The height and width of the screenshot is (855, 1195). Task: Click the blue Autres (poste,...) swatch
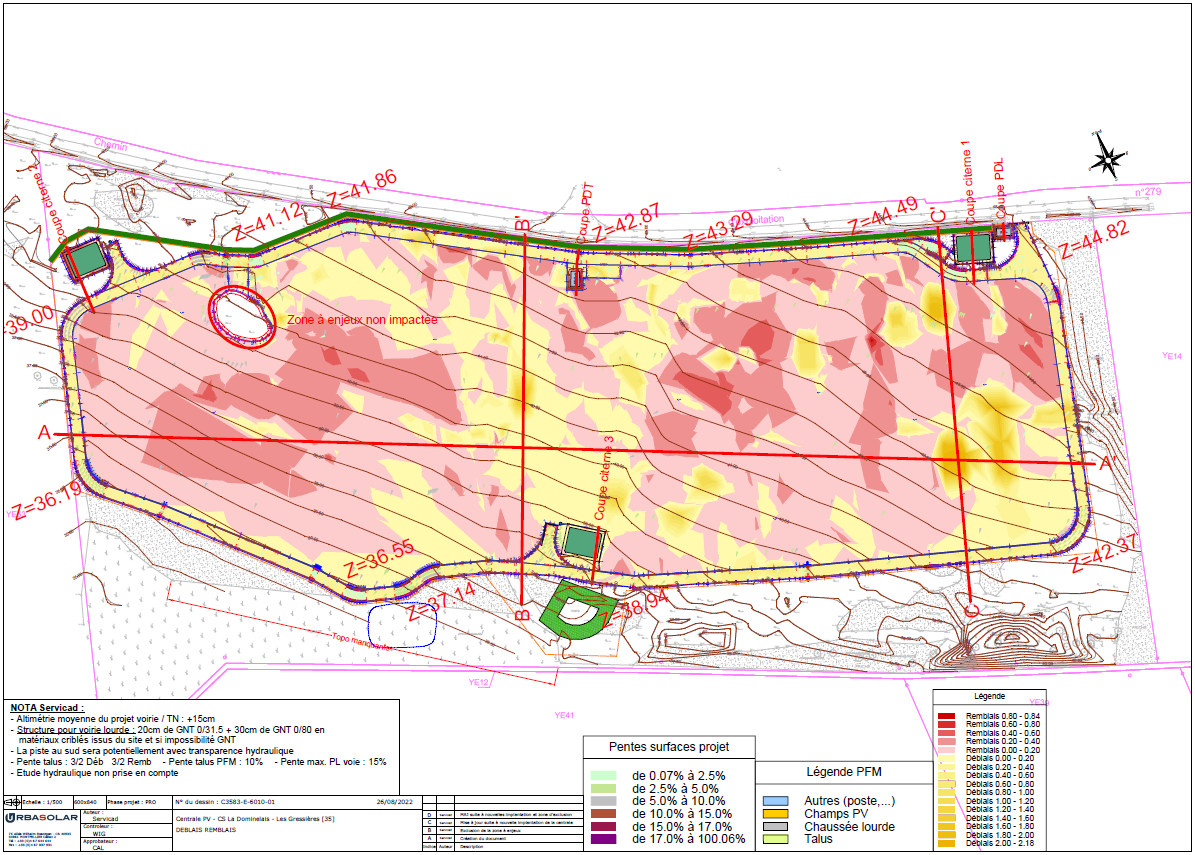coord(775,801)
